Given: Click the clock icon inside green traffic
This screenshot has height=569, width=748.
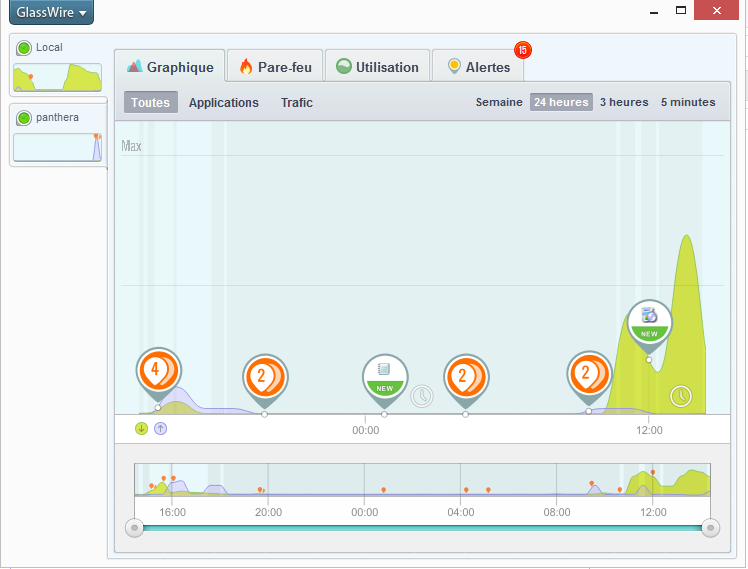Looking at the screenshot, I should [681, 396].
